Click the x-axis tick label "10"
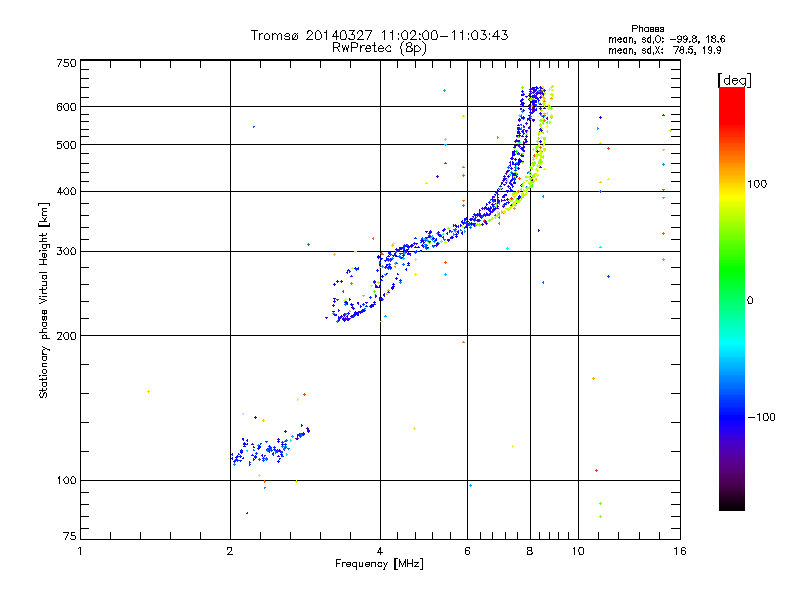Image resolution: width=800 pixels, height=600 pixels. click(x=578, y=551)
